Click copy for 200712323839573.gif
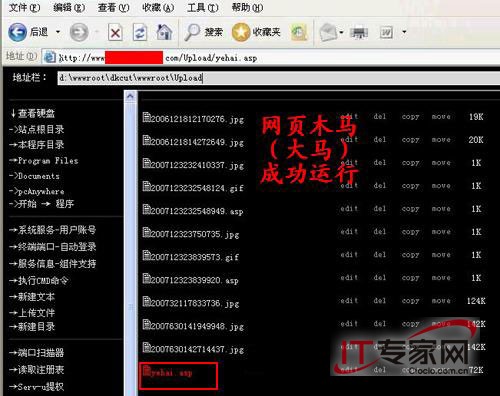 (x=410, y=255)
